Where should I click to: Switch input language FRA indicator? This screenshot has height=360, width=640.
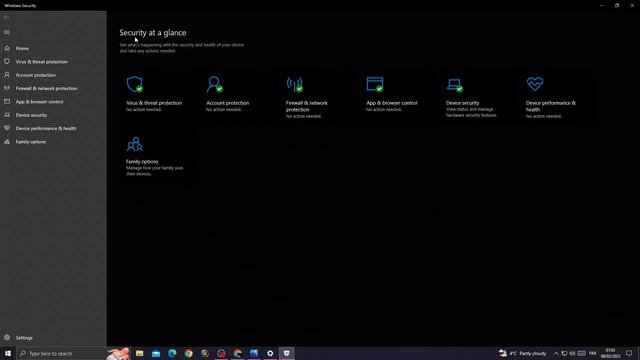point(593,353)
